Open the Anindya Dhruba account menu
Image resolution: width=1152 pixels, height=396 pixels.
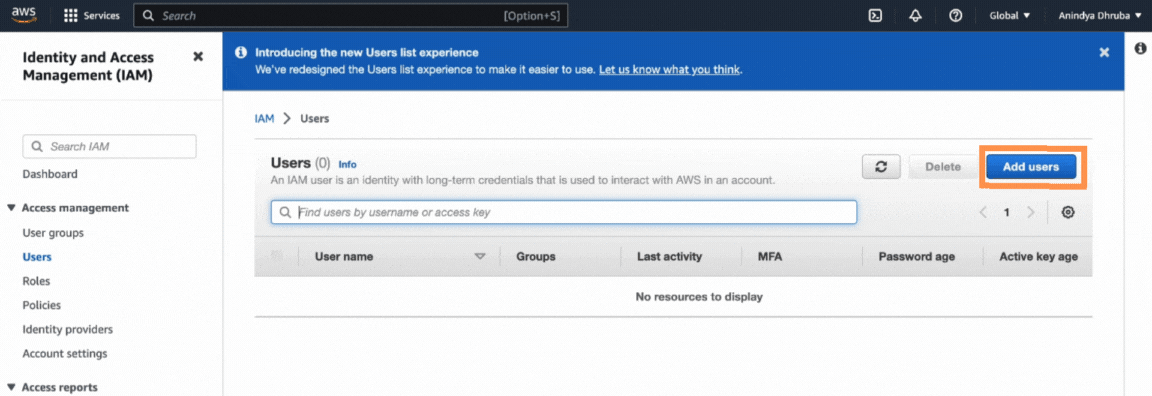[x=1100, y=15]
